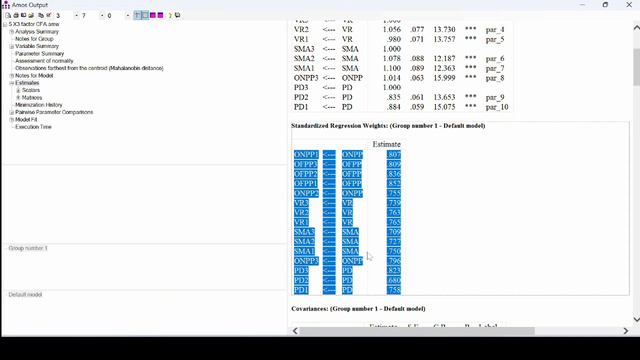Select the Estimates label in the tree
Image resolution: width=640 pixels, height=360 pixels.
(x=27, y=83)
